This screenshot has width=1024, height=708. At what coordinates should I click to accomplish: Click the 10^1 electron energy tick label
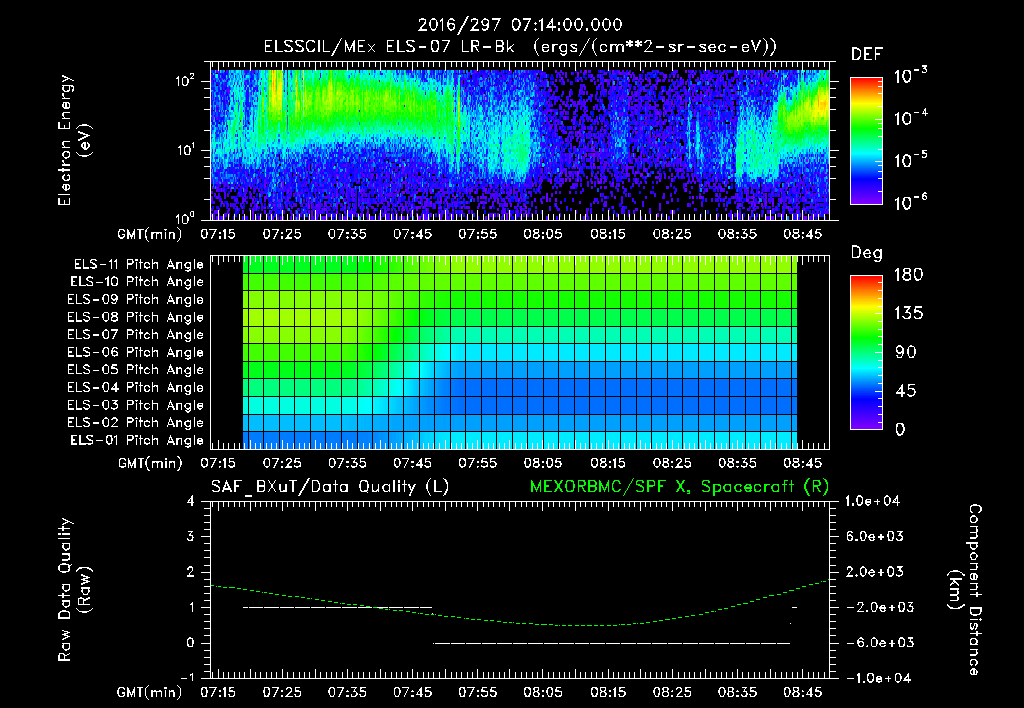tap(185, 150)
